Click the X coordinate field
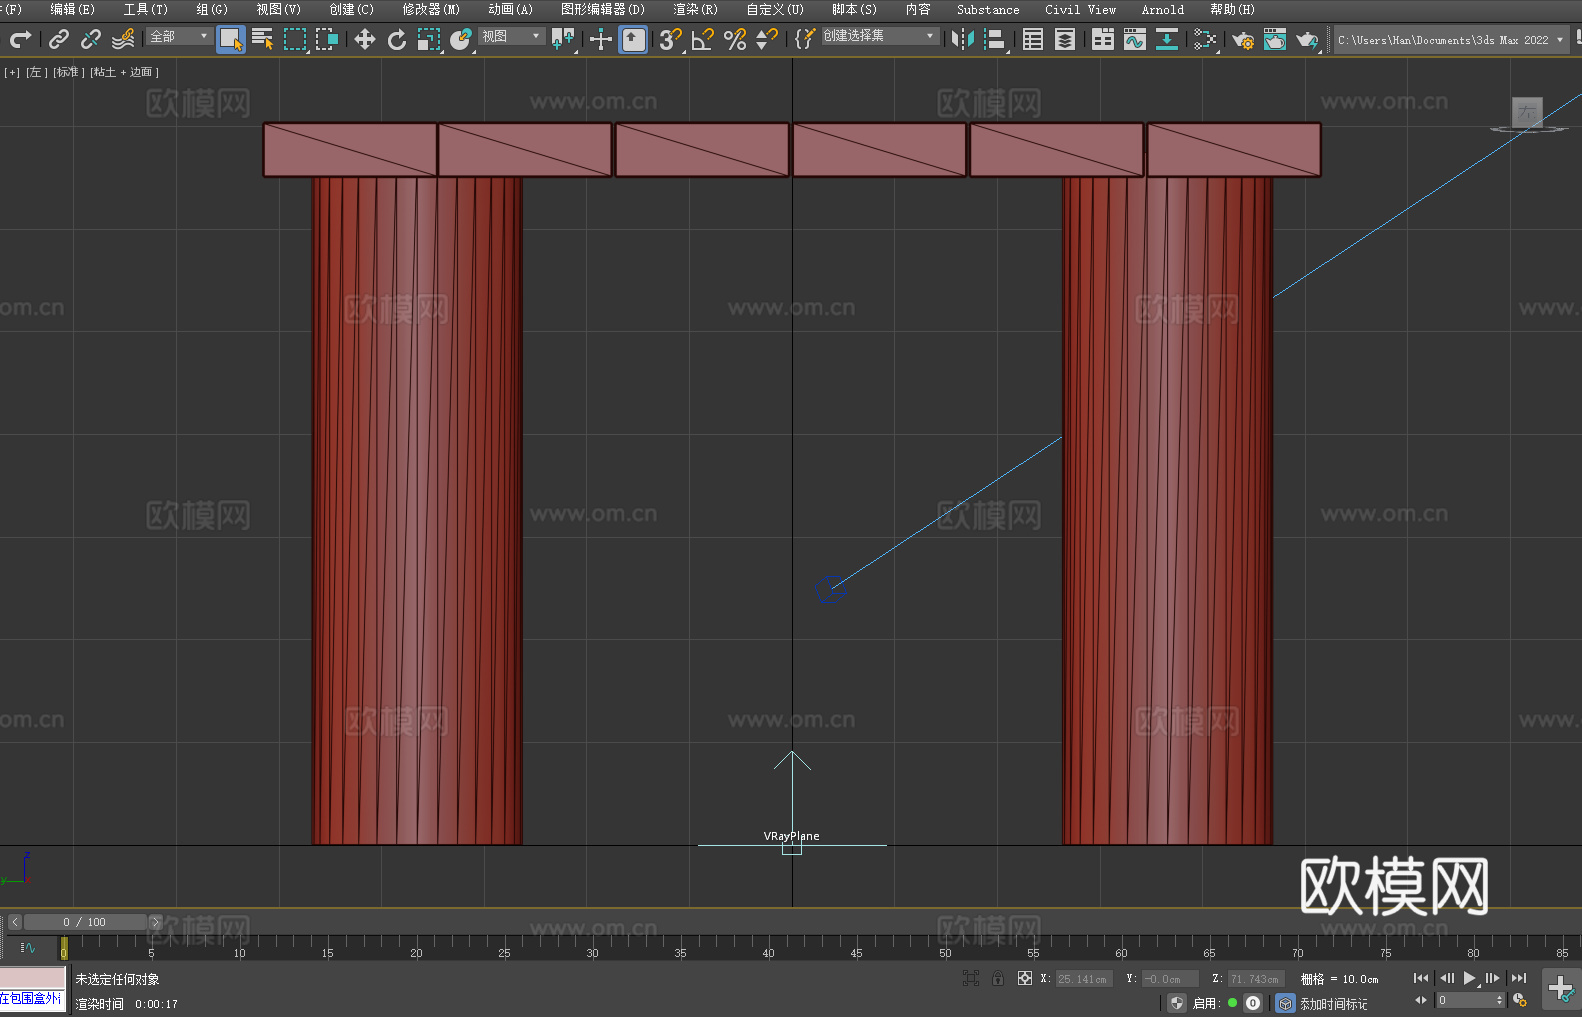1582x1017 pixels. click(x=1083, y=979)
